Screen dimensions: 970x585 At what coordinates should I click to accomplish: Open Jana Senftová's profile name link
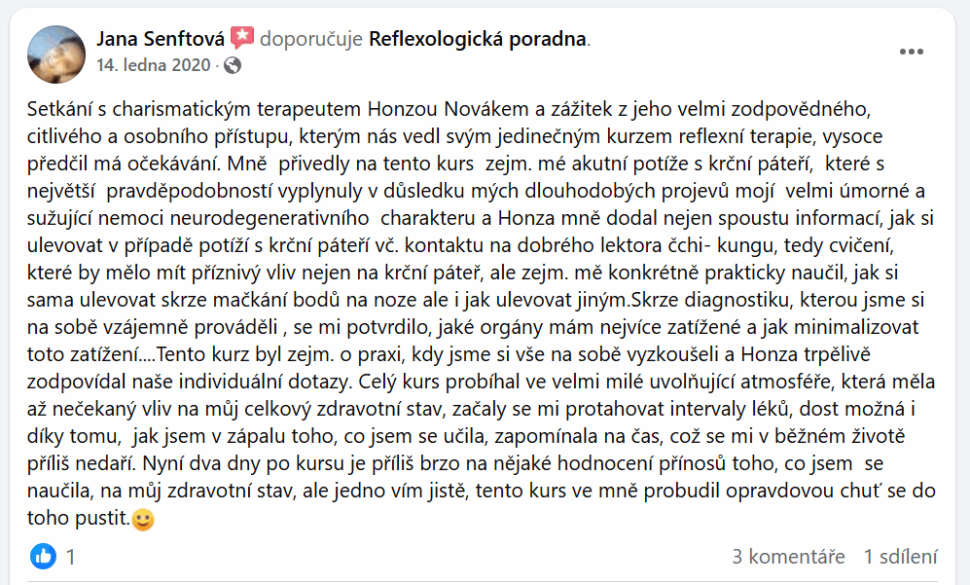(160, 39)
